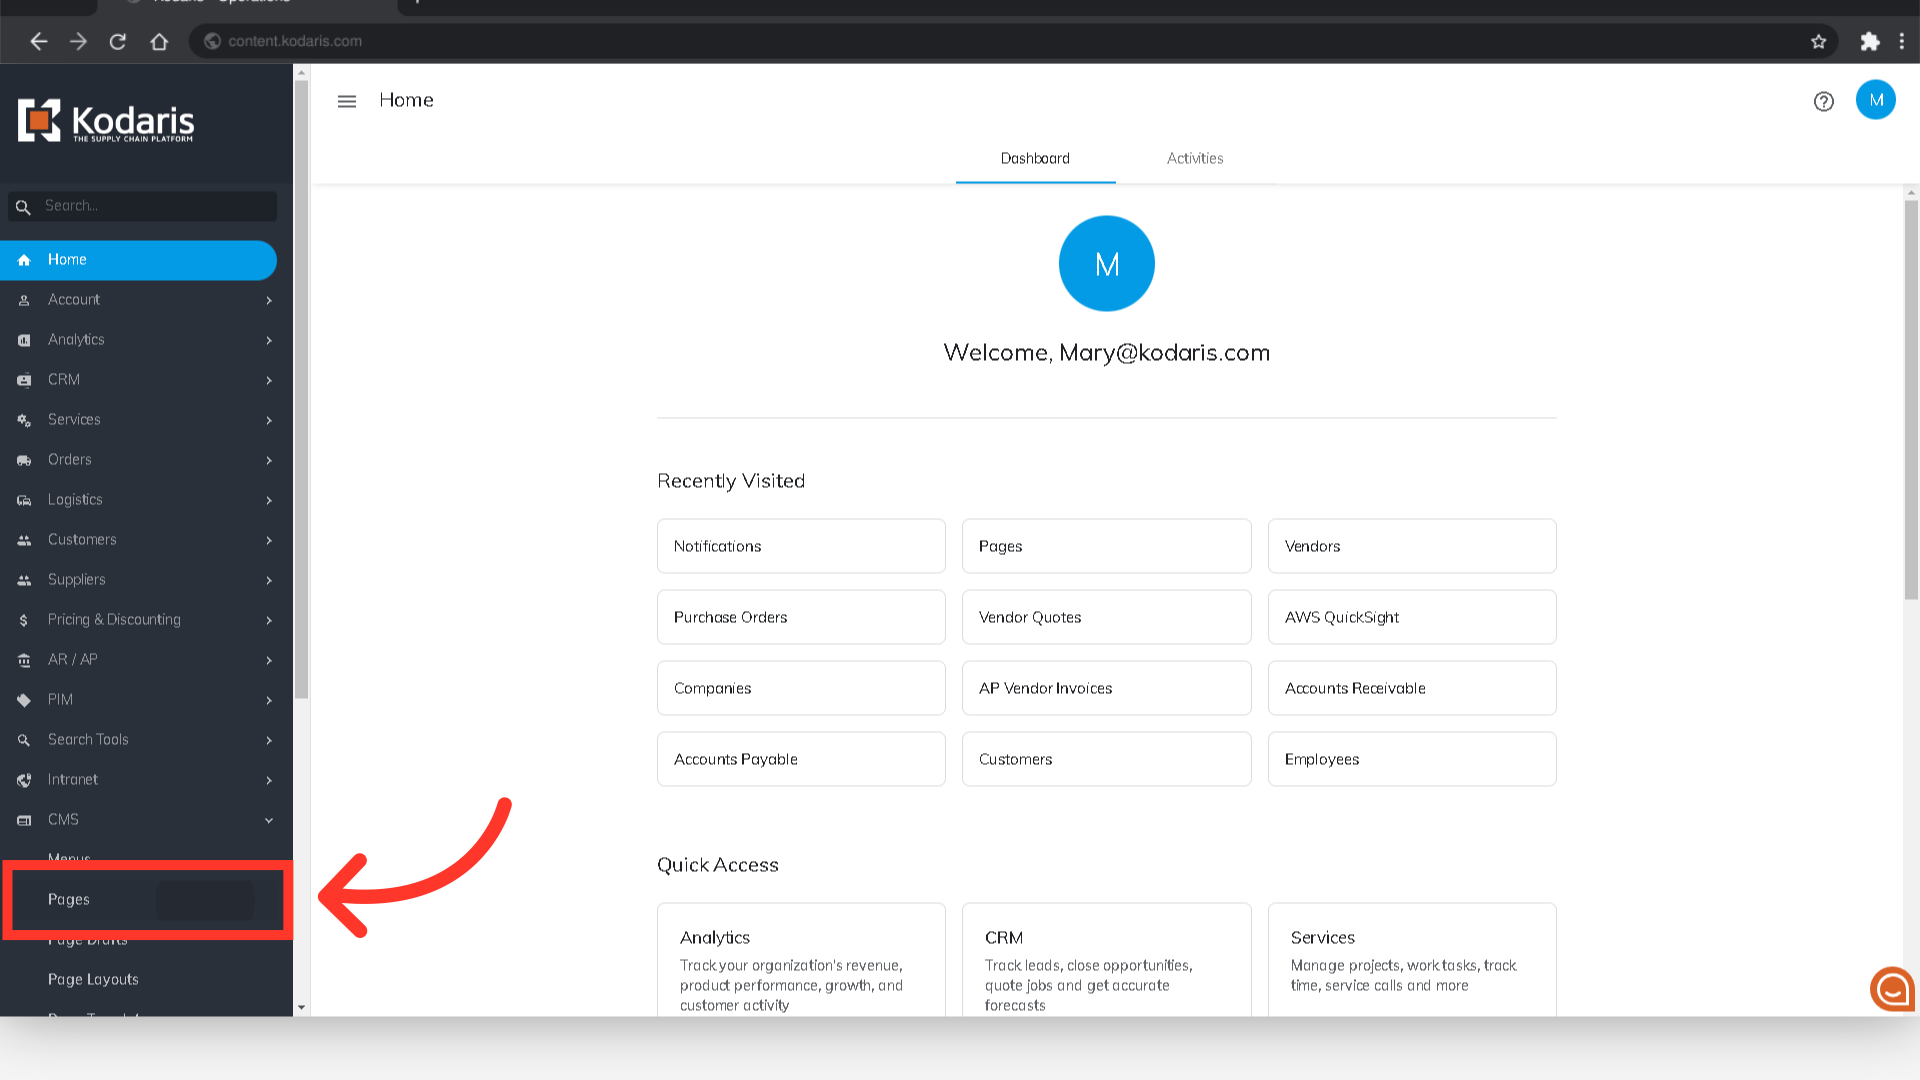Open the chat support bubble icon
Viewport: 1920px width, 1080px height.
[x=1892, y=989]
